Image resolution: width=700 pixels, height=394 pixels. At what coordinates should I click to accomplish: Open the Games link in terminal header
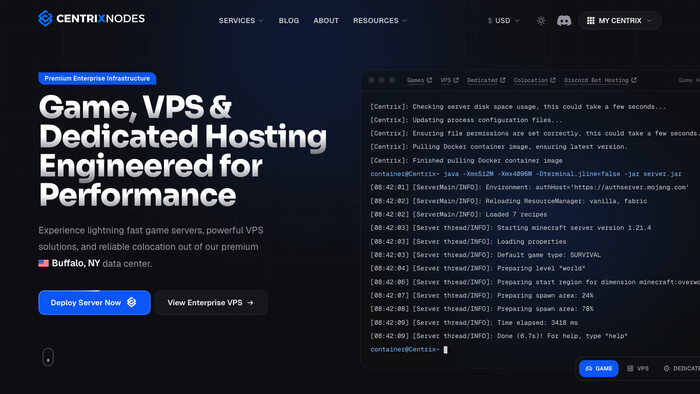coord(419,80)
